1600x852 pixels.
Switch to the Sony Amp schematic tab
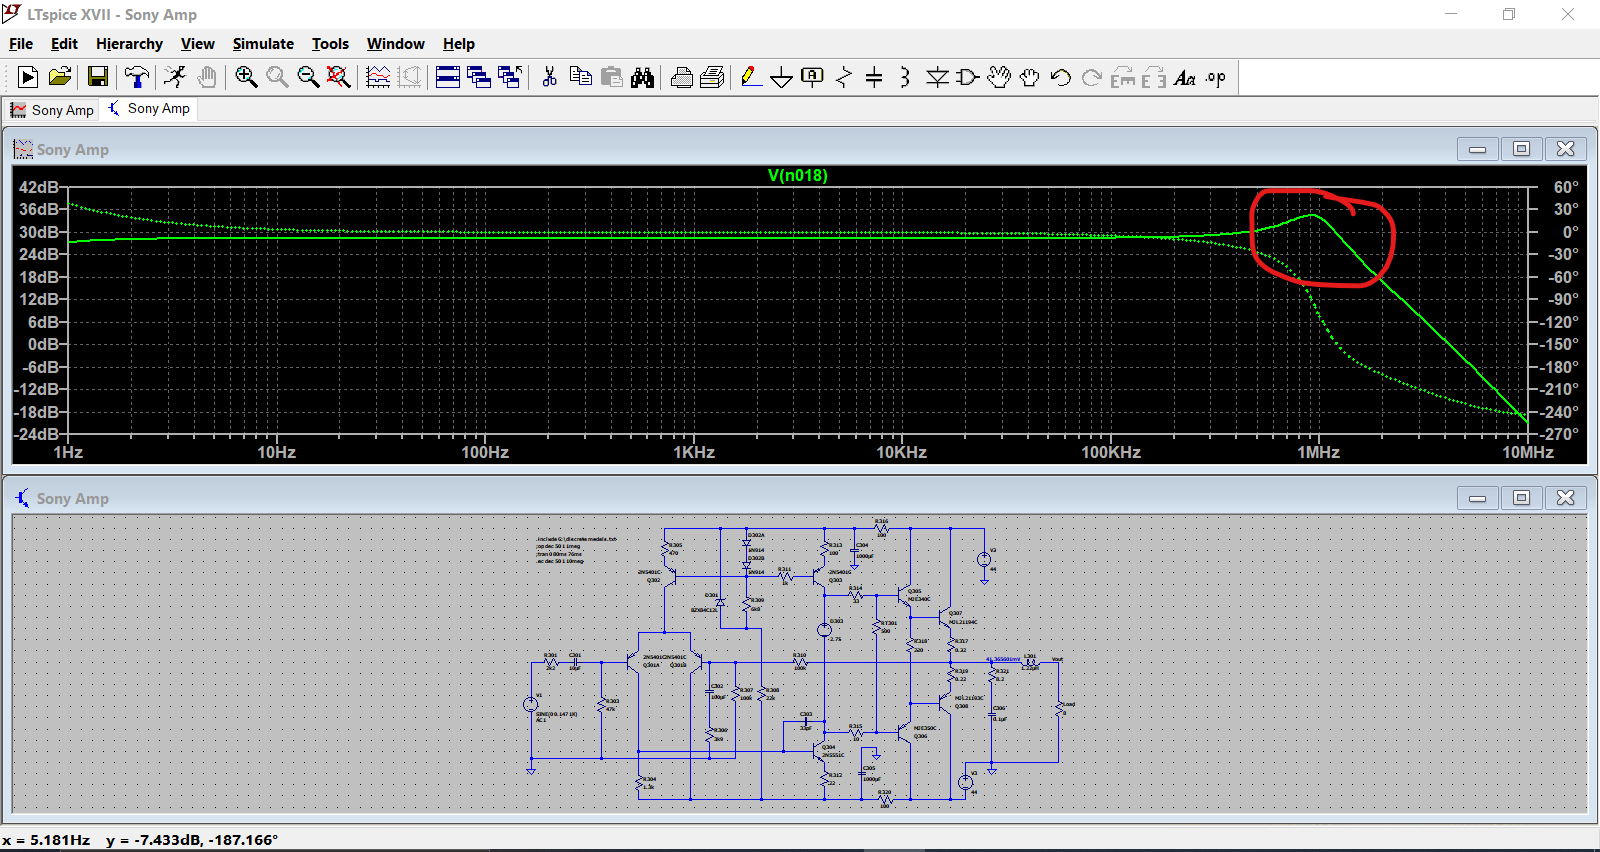[149, 108]
